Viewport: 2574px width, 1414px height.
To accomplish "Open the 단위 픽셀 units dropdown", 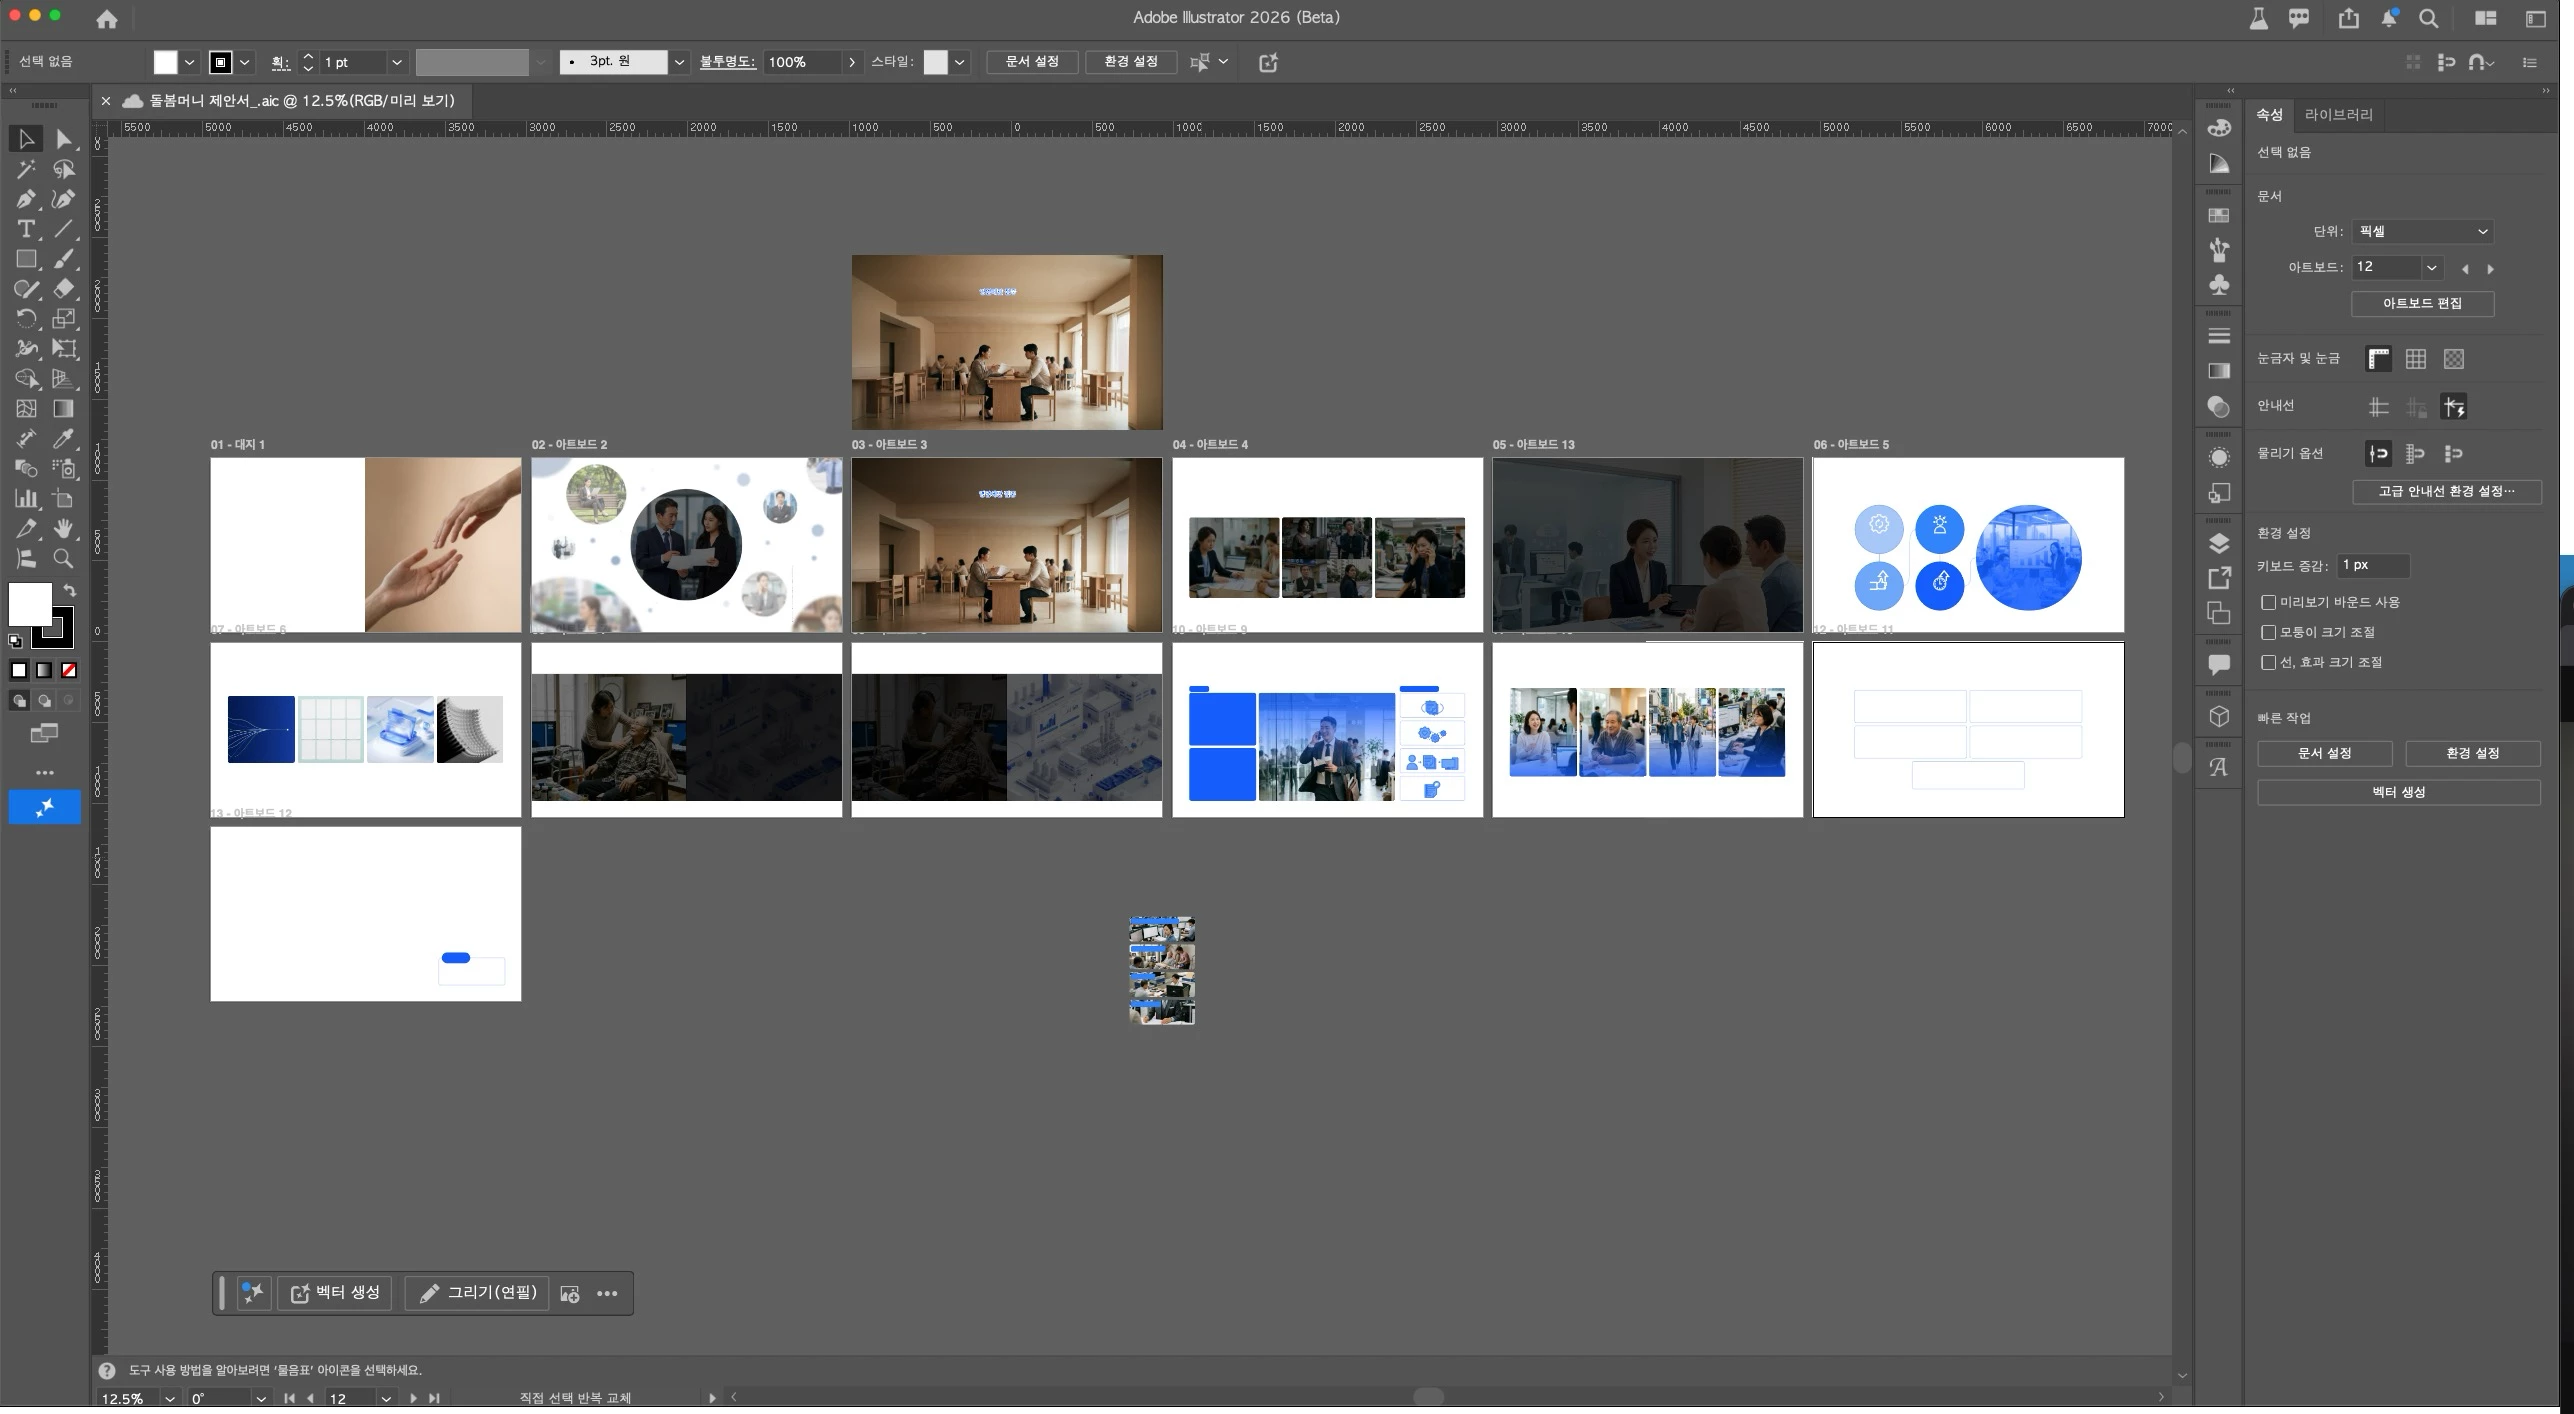I will point(2421,231).
